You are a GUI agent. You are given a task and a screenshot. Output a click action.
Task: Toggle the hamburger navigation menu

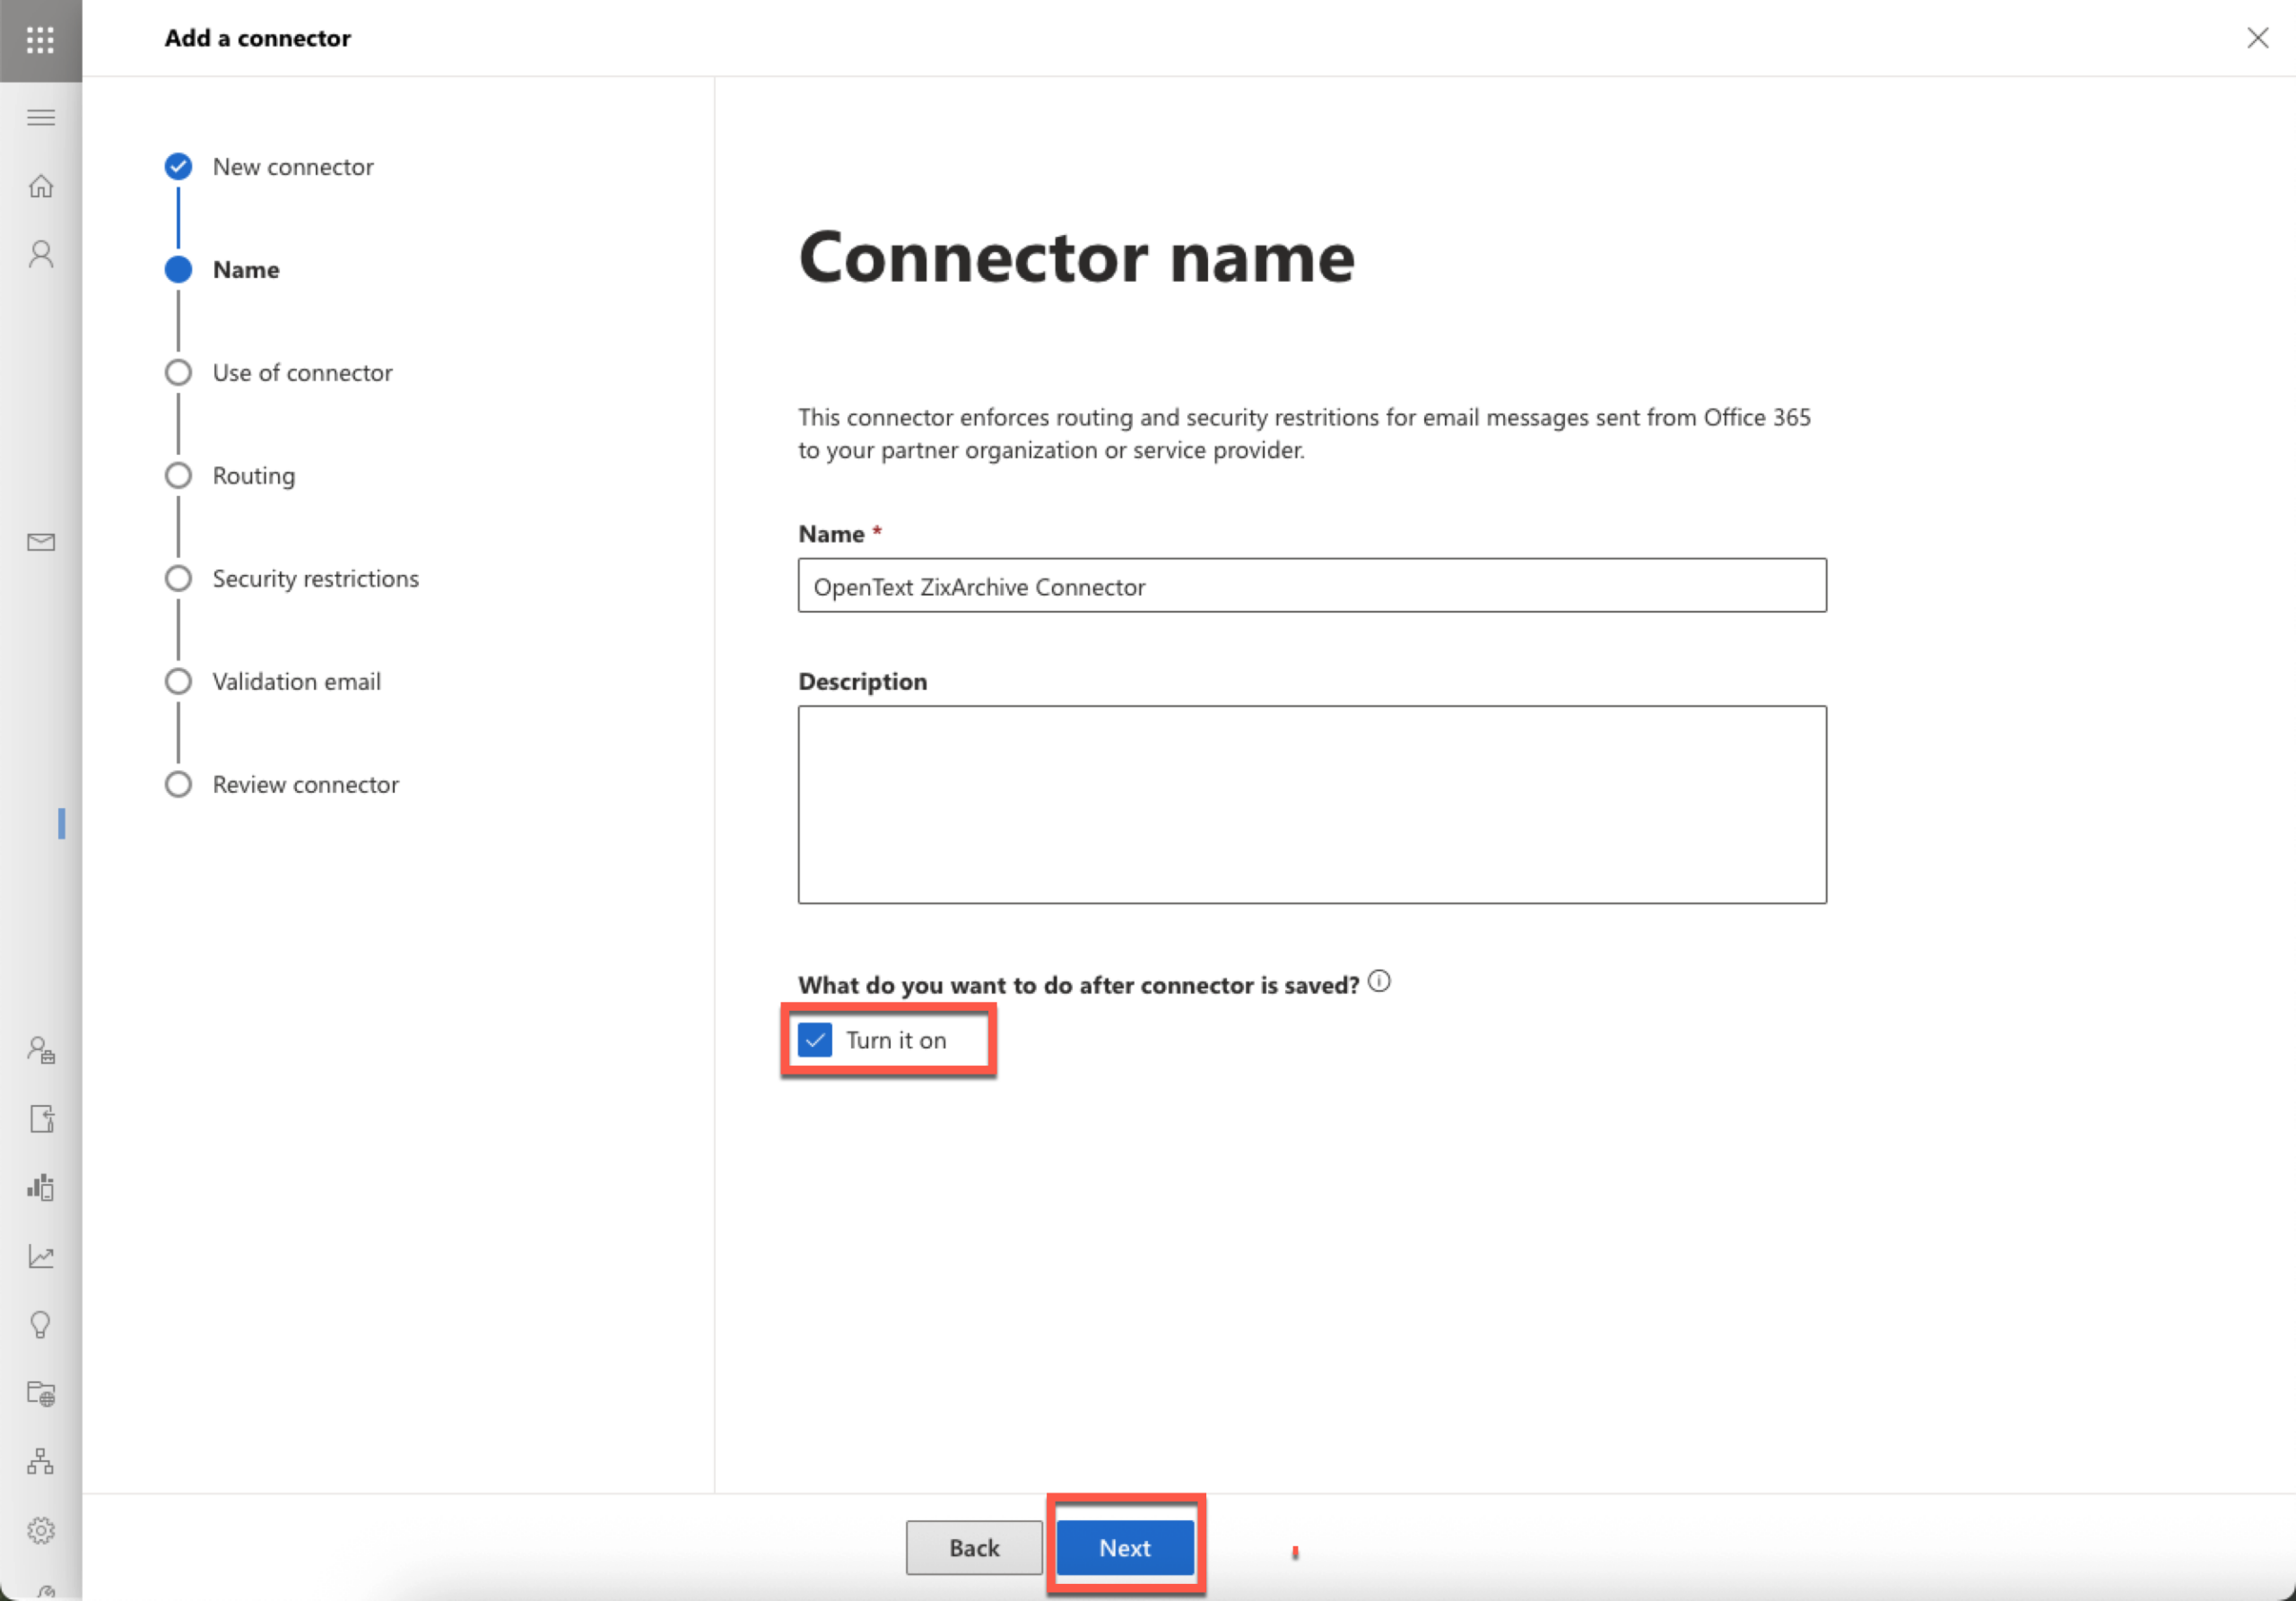pos(41,118)
